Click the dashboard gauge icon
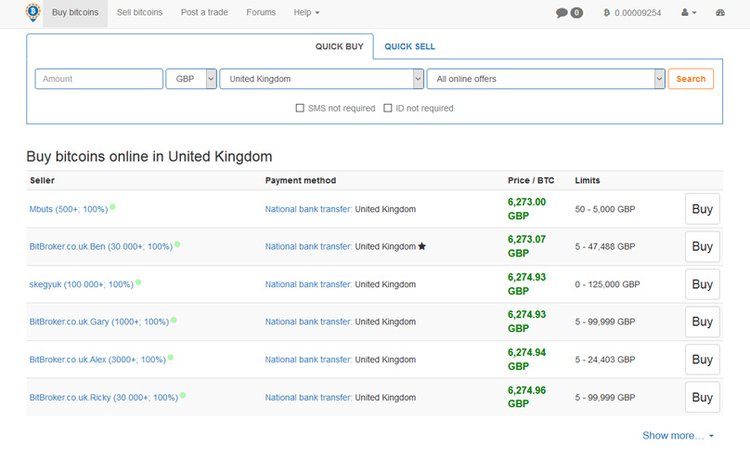The width and height of the screenshot is (750, 459). pyautogui.click(x=720, y=13)
